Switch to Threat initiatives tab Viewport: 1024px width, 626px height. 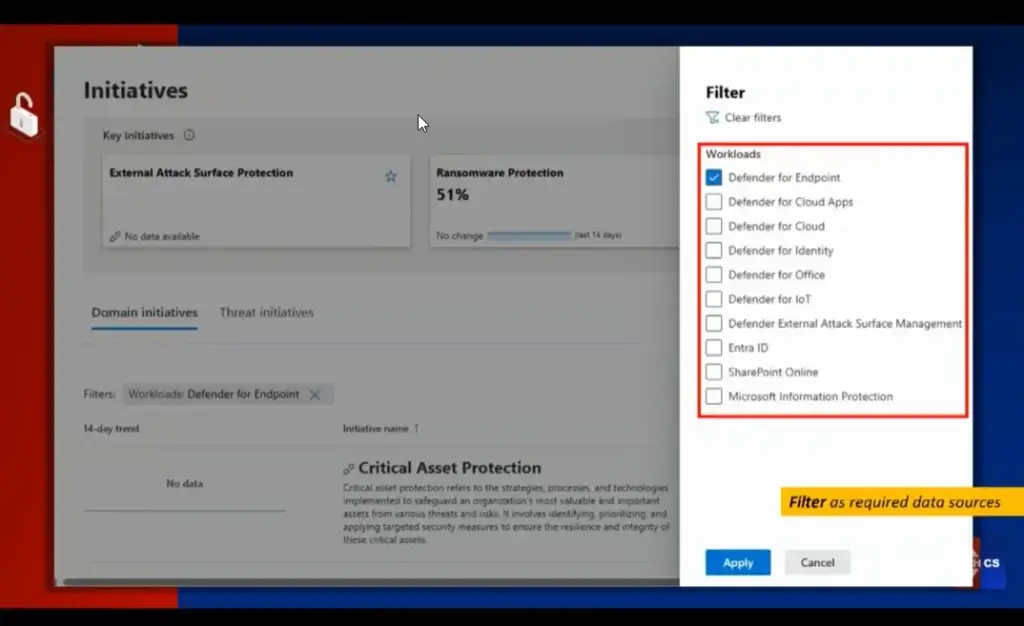(266, 312)
